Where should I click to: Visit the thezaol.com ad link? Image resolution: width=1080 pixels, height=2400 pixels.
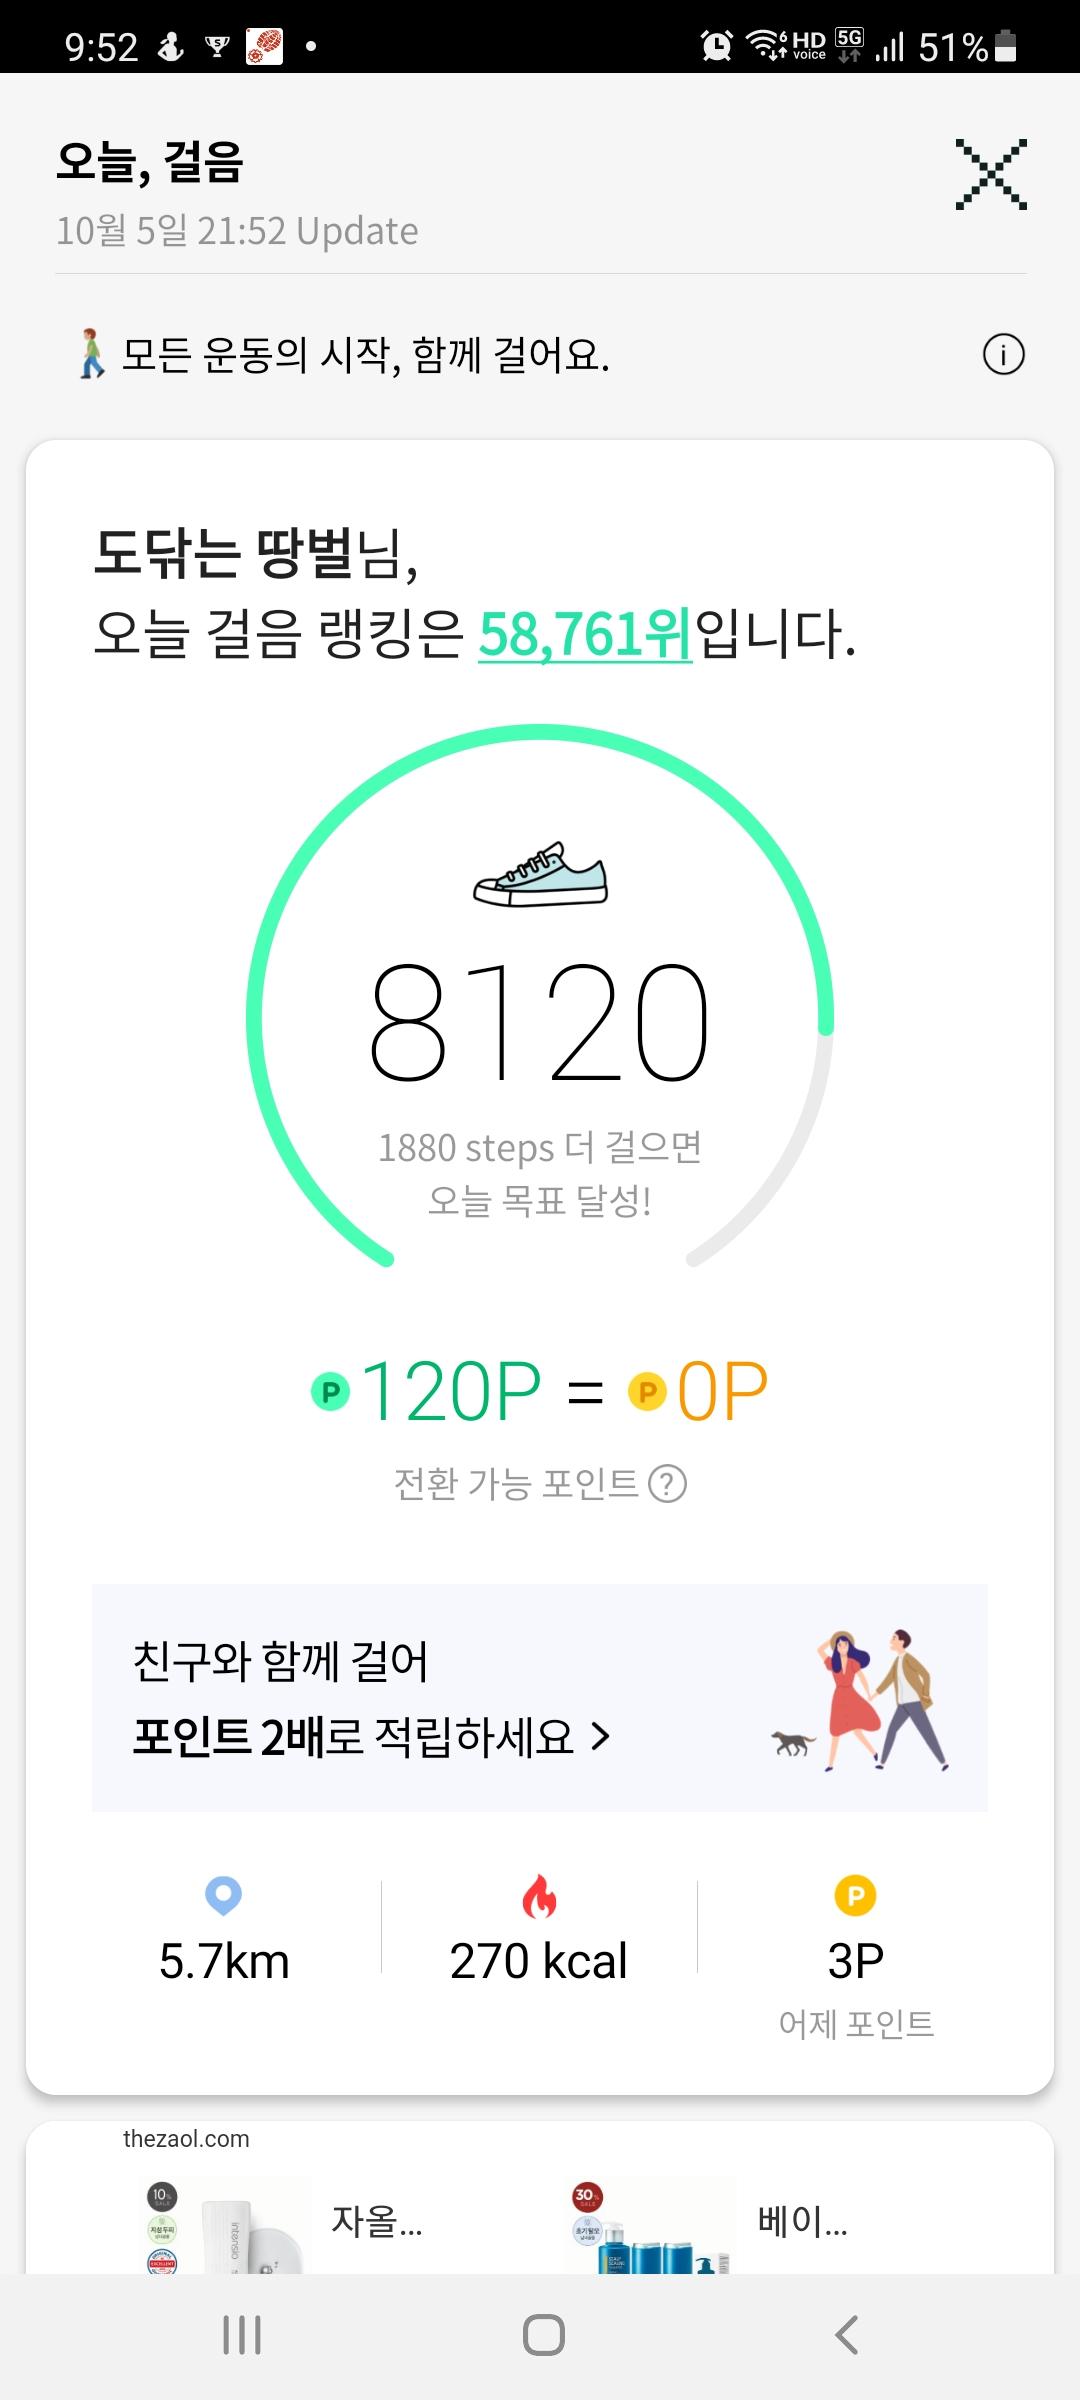coord(186,2139)
